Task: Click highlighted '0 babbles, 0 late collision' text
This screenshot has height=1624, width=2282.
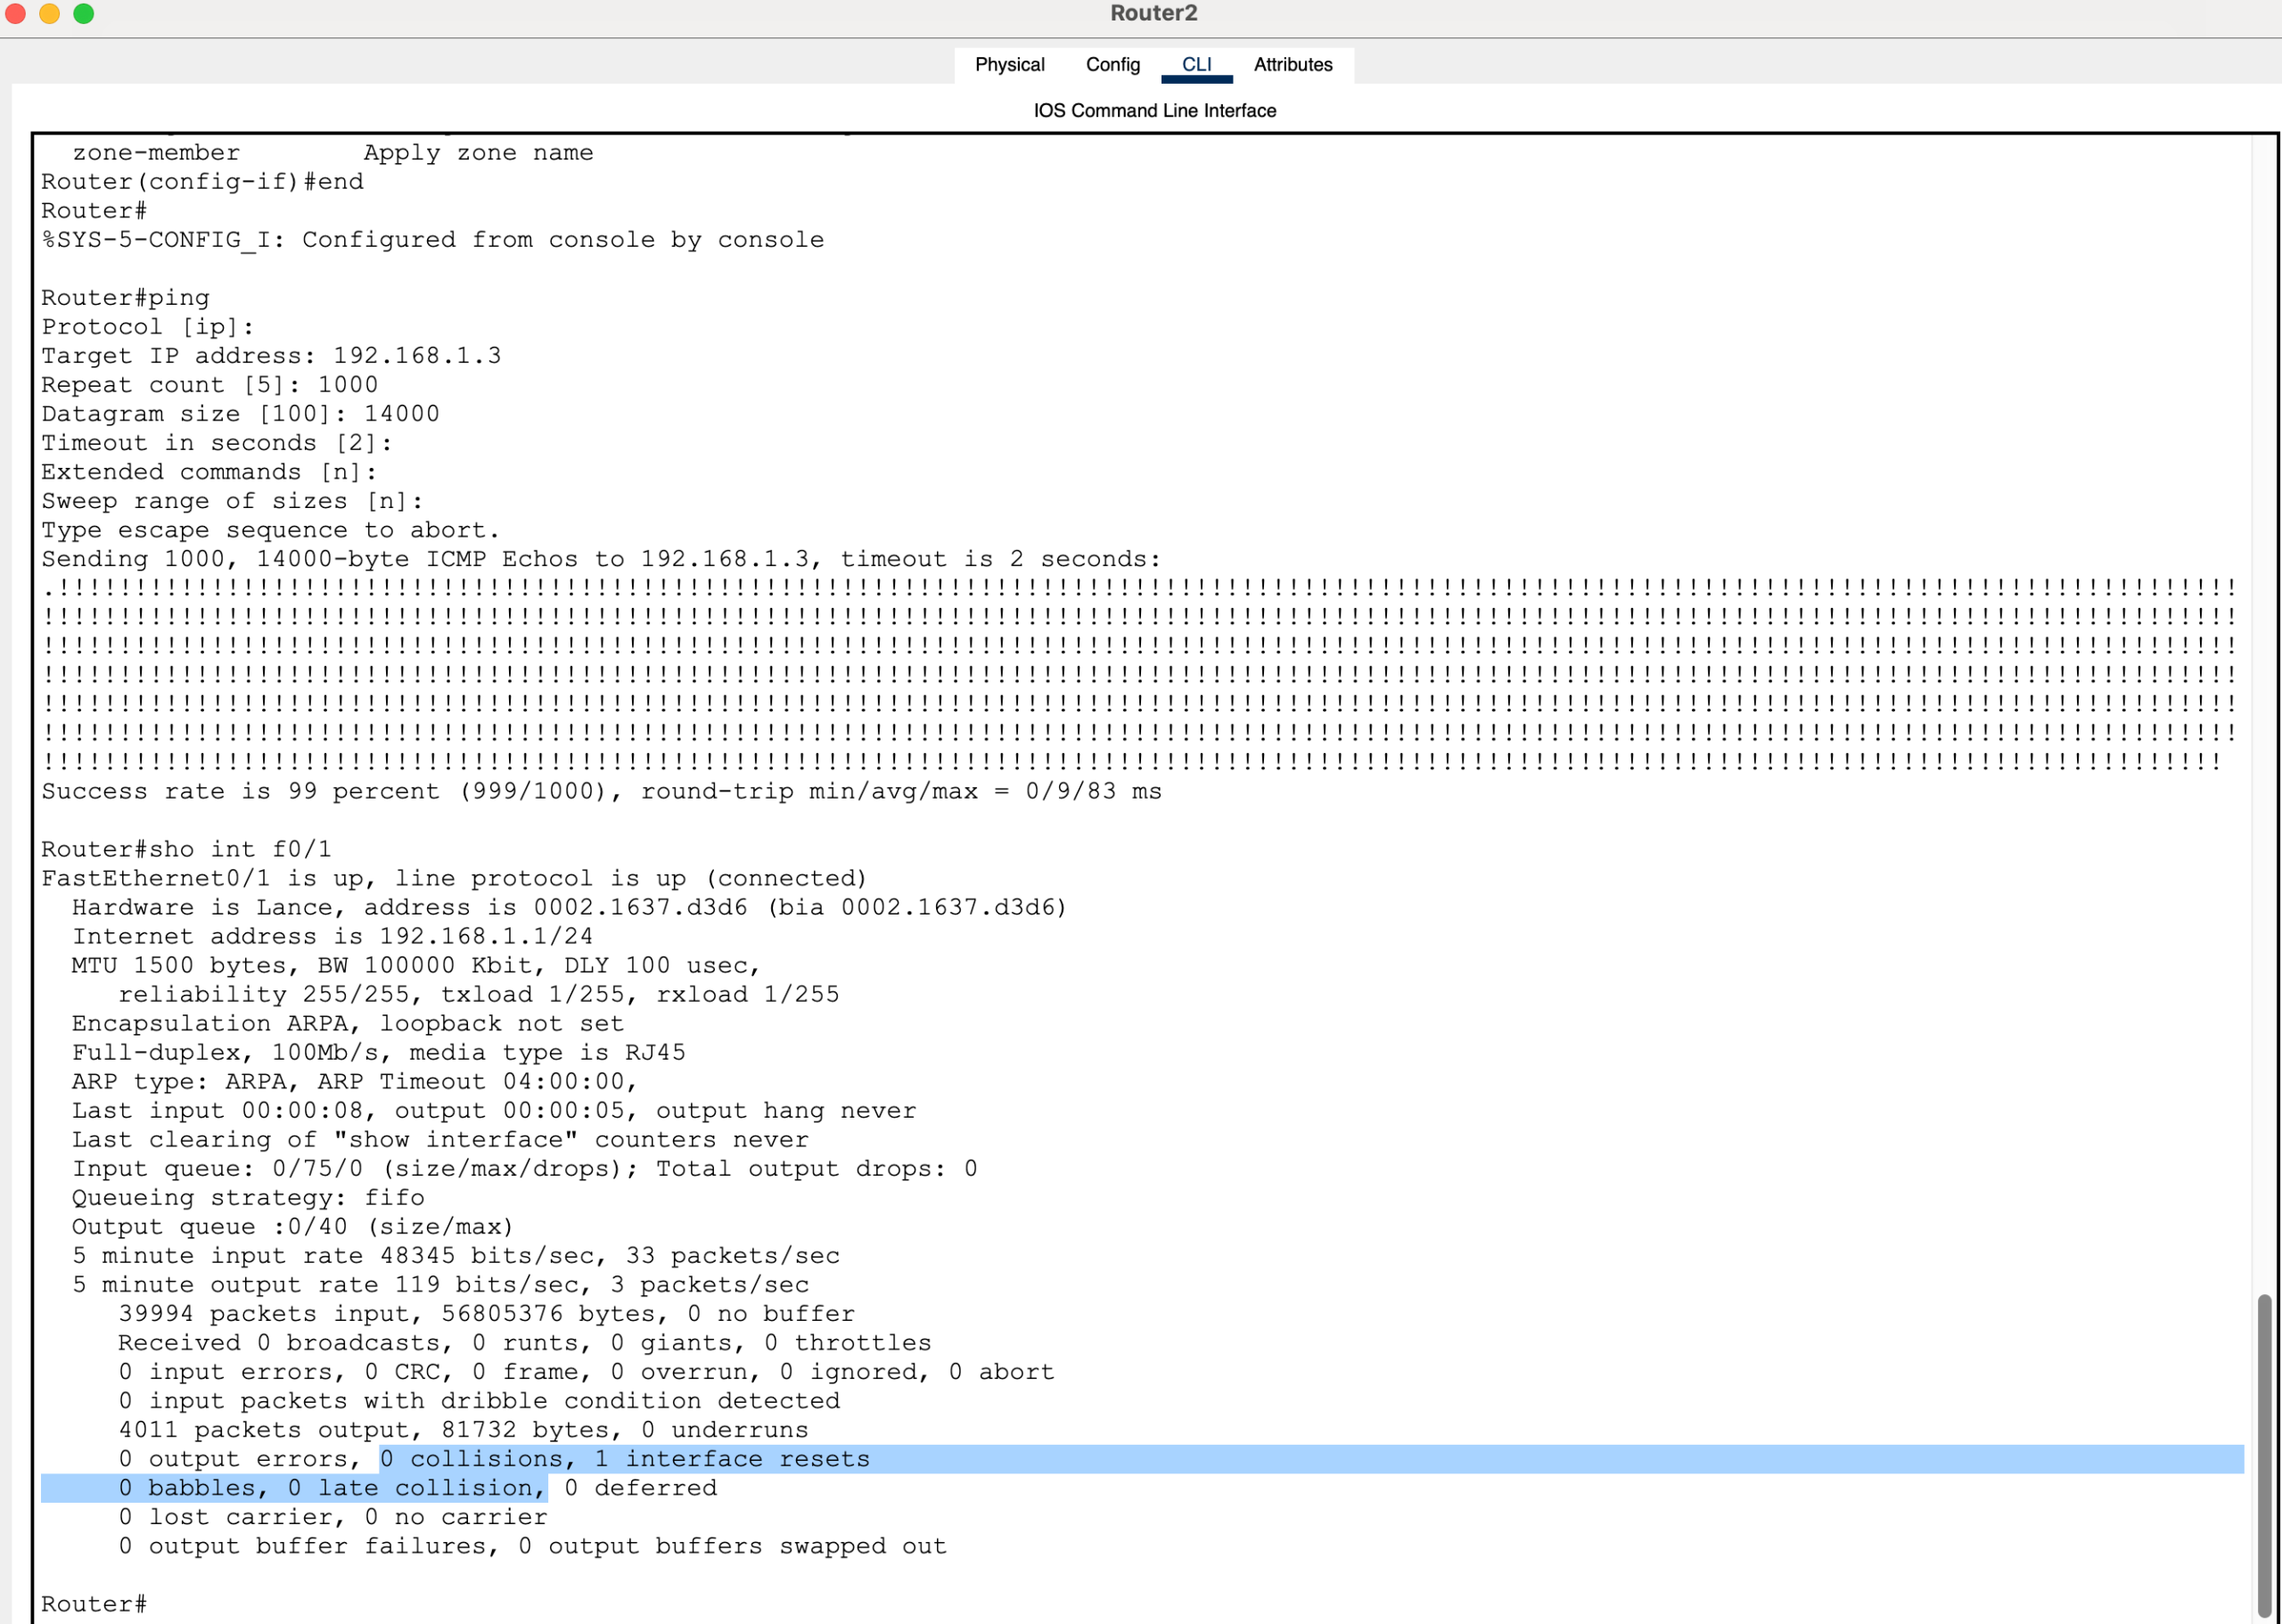Action: (x=332, y=1487)
